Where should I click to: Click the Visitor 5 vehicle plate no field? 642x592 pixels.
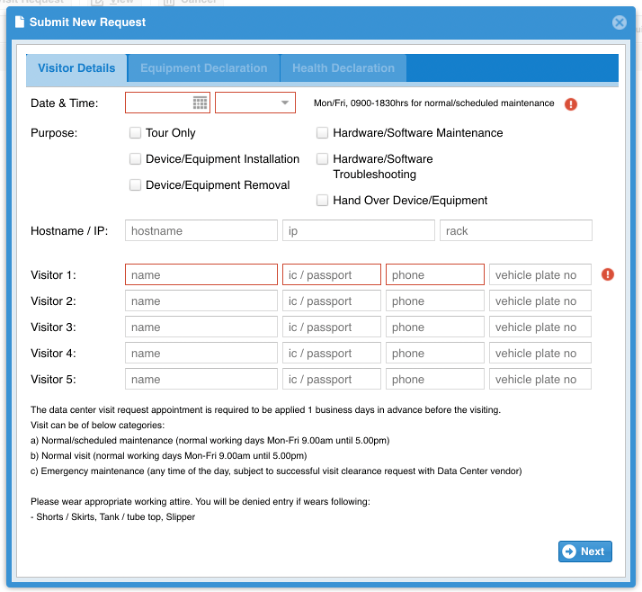pos(540,379)
